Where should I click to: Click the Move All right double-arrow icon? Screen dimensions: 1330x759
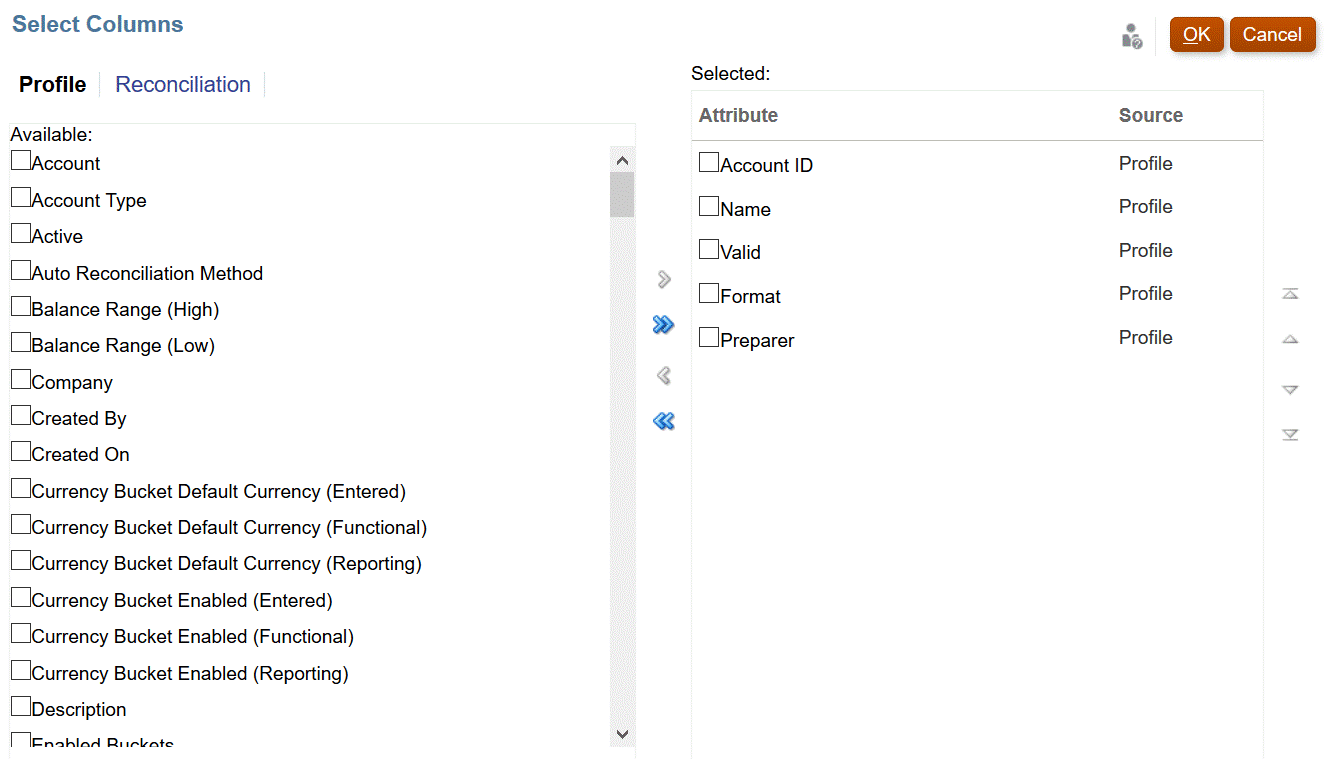point(663,324)
